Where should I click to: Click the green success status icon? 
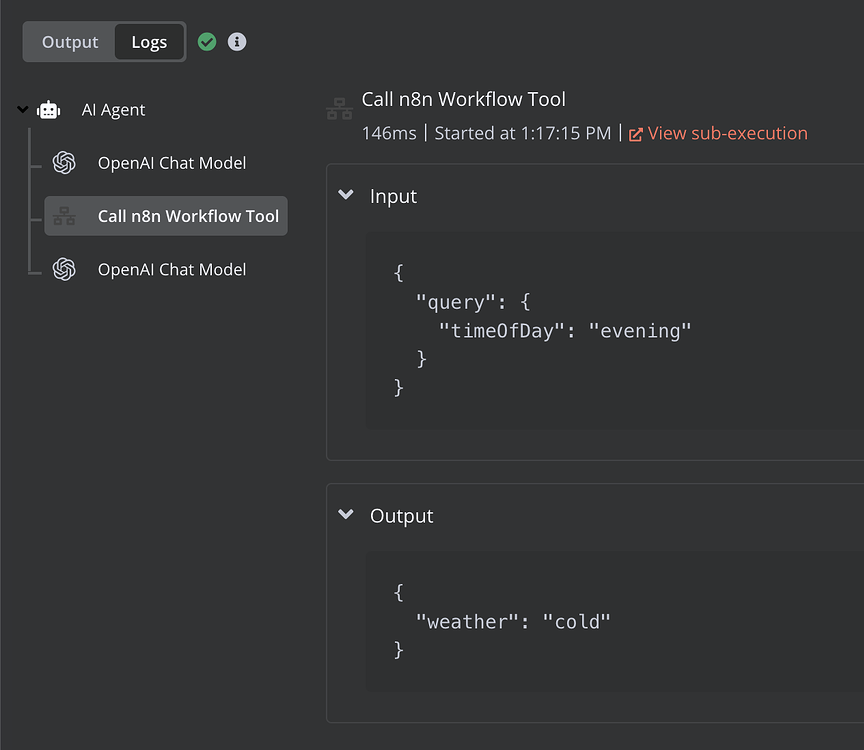207,42
